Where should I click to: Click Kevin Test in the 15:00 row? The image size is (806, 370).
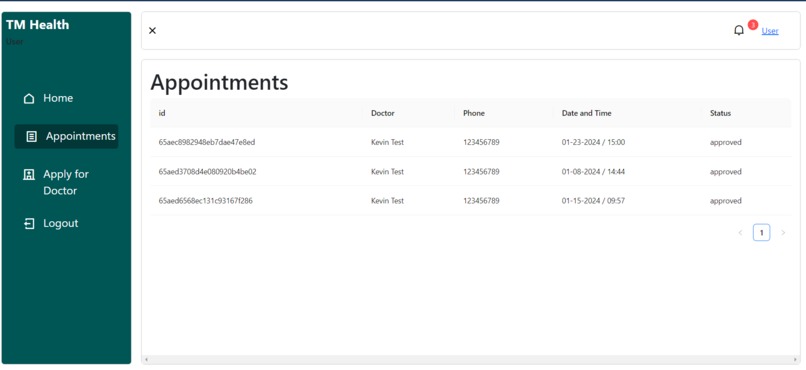point(387,142)
